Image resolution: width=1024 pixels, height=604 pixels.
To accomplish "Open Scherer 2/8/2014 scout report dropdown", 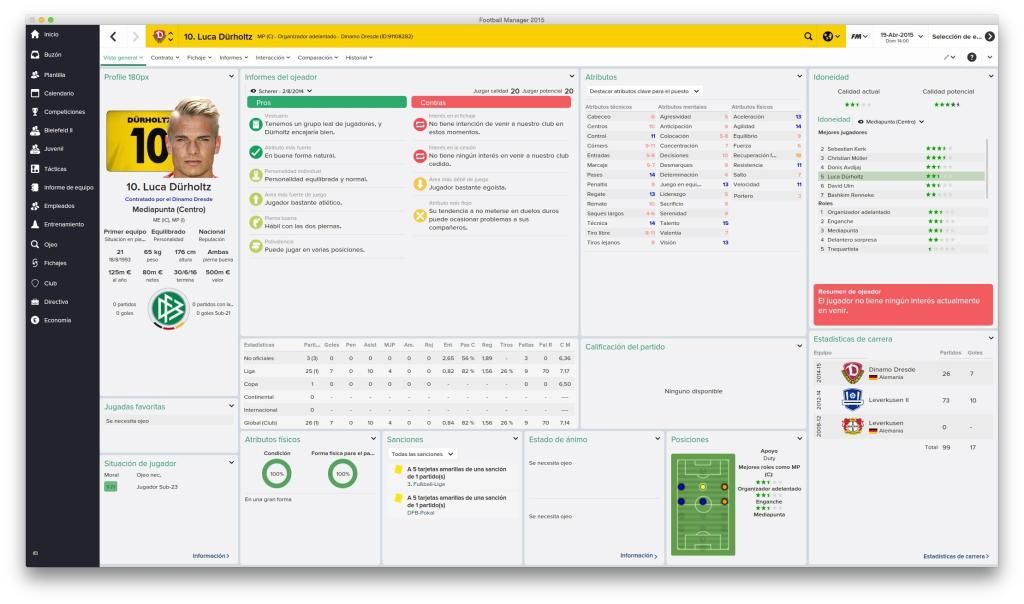I will tap(281, 91).
